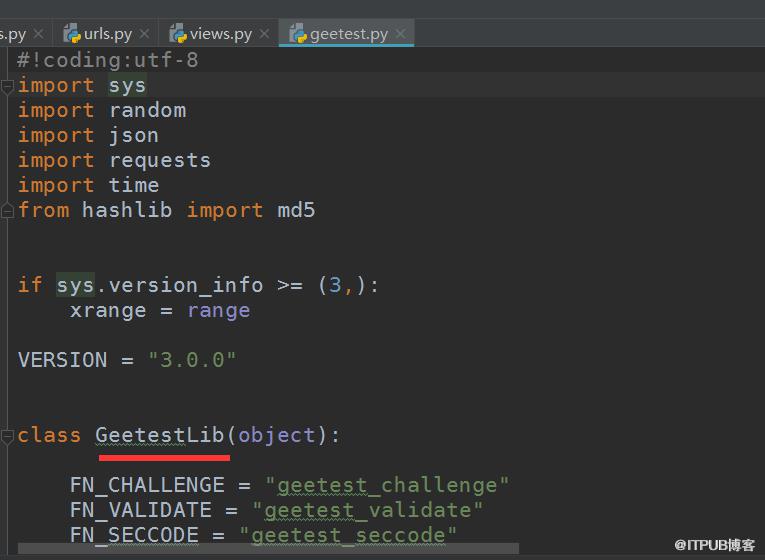Click the "geetest_validate" string

[367, 510]
